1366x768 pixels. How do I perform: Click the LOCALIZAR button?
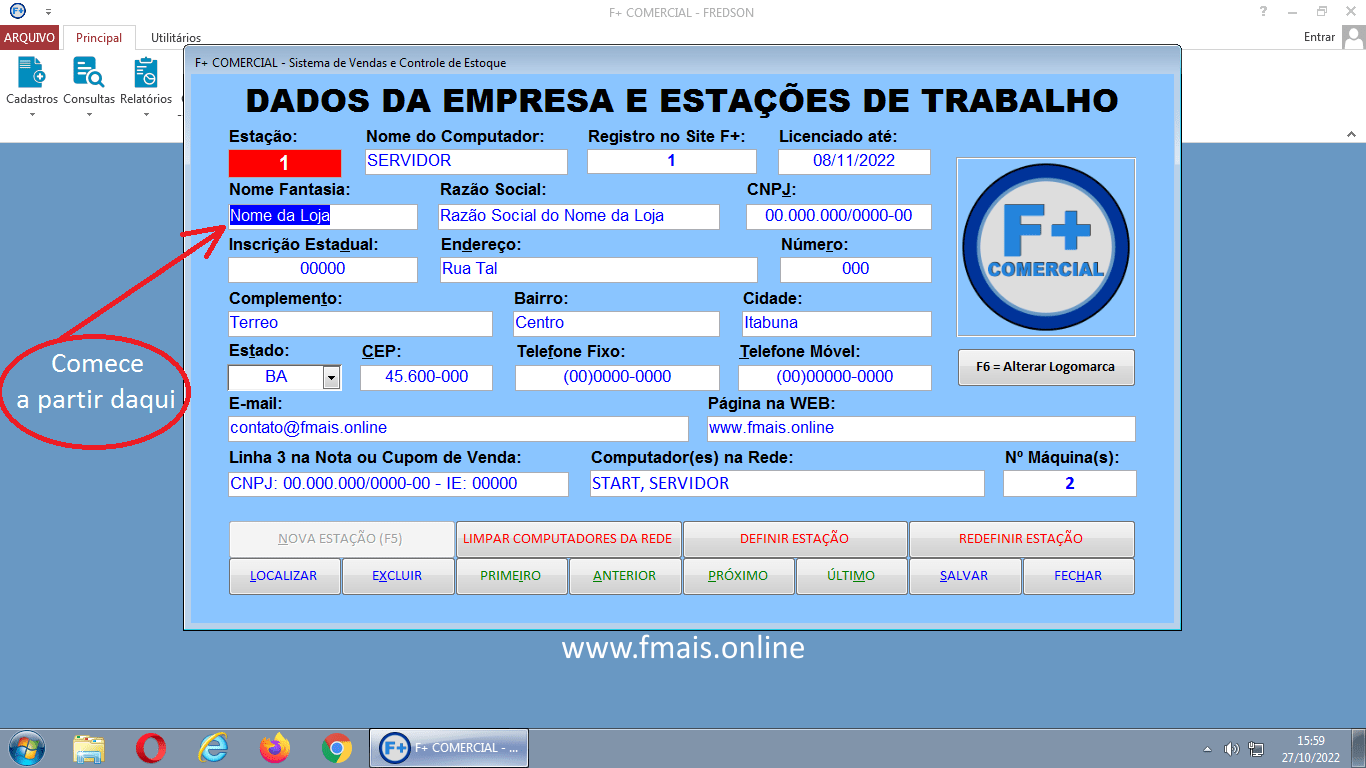click(x=285, y=576)
